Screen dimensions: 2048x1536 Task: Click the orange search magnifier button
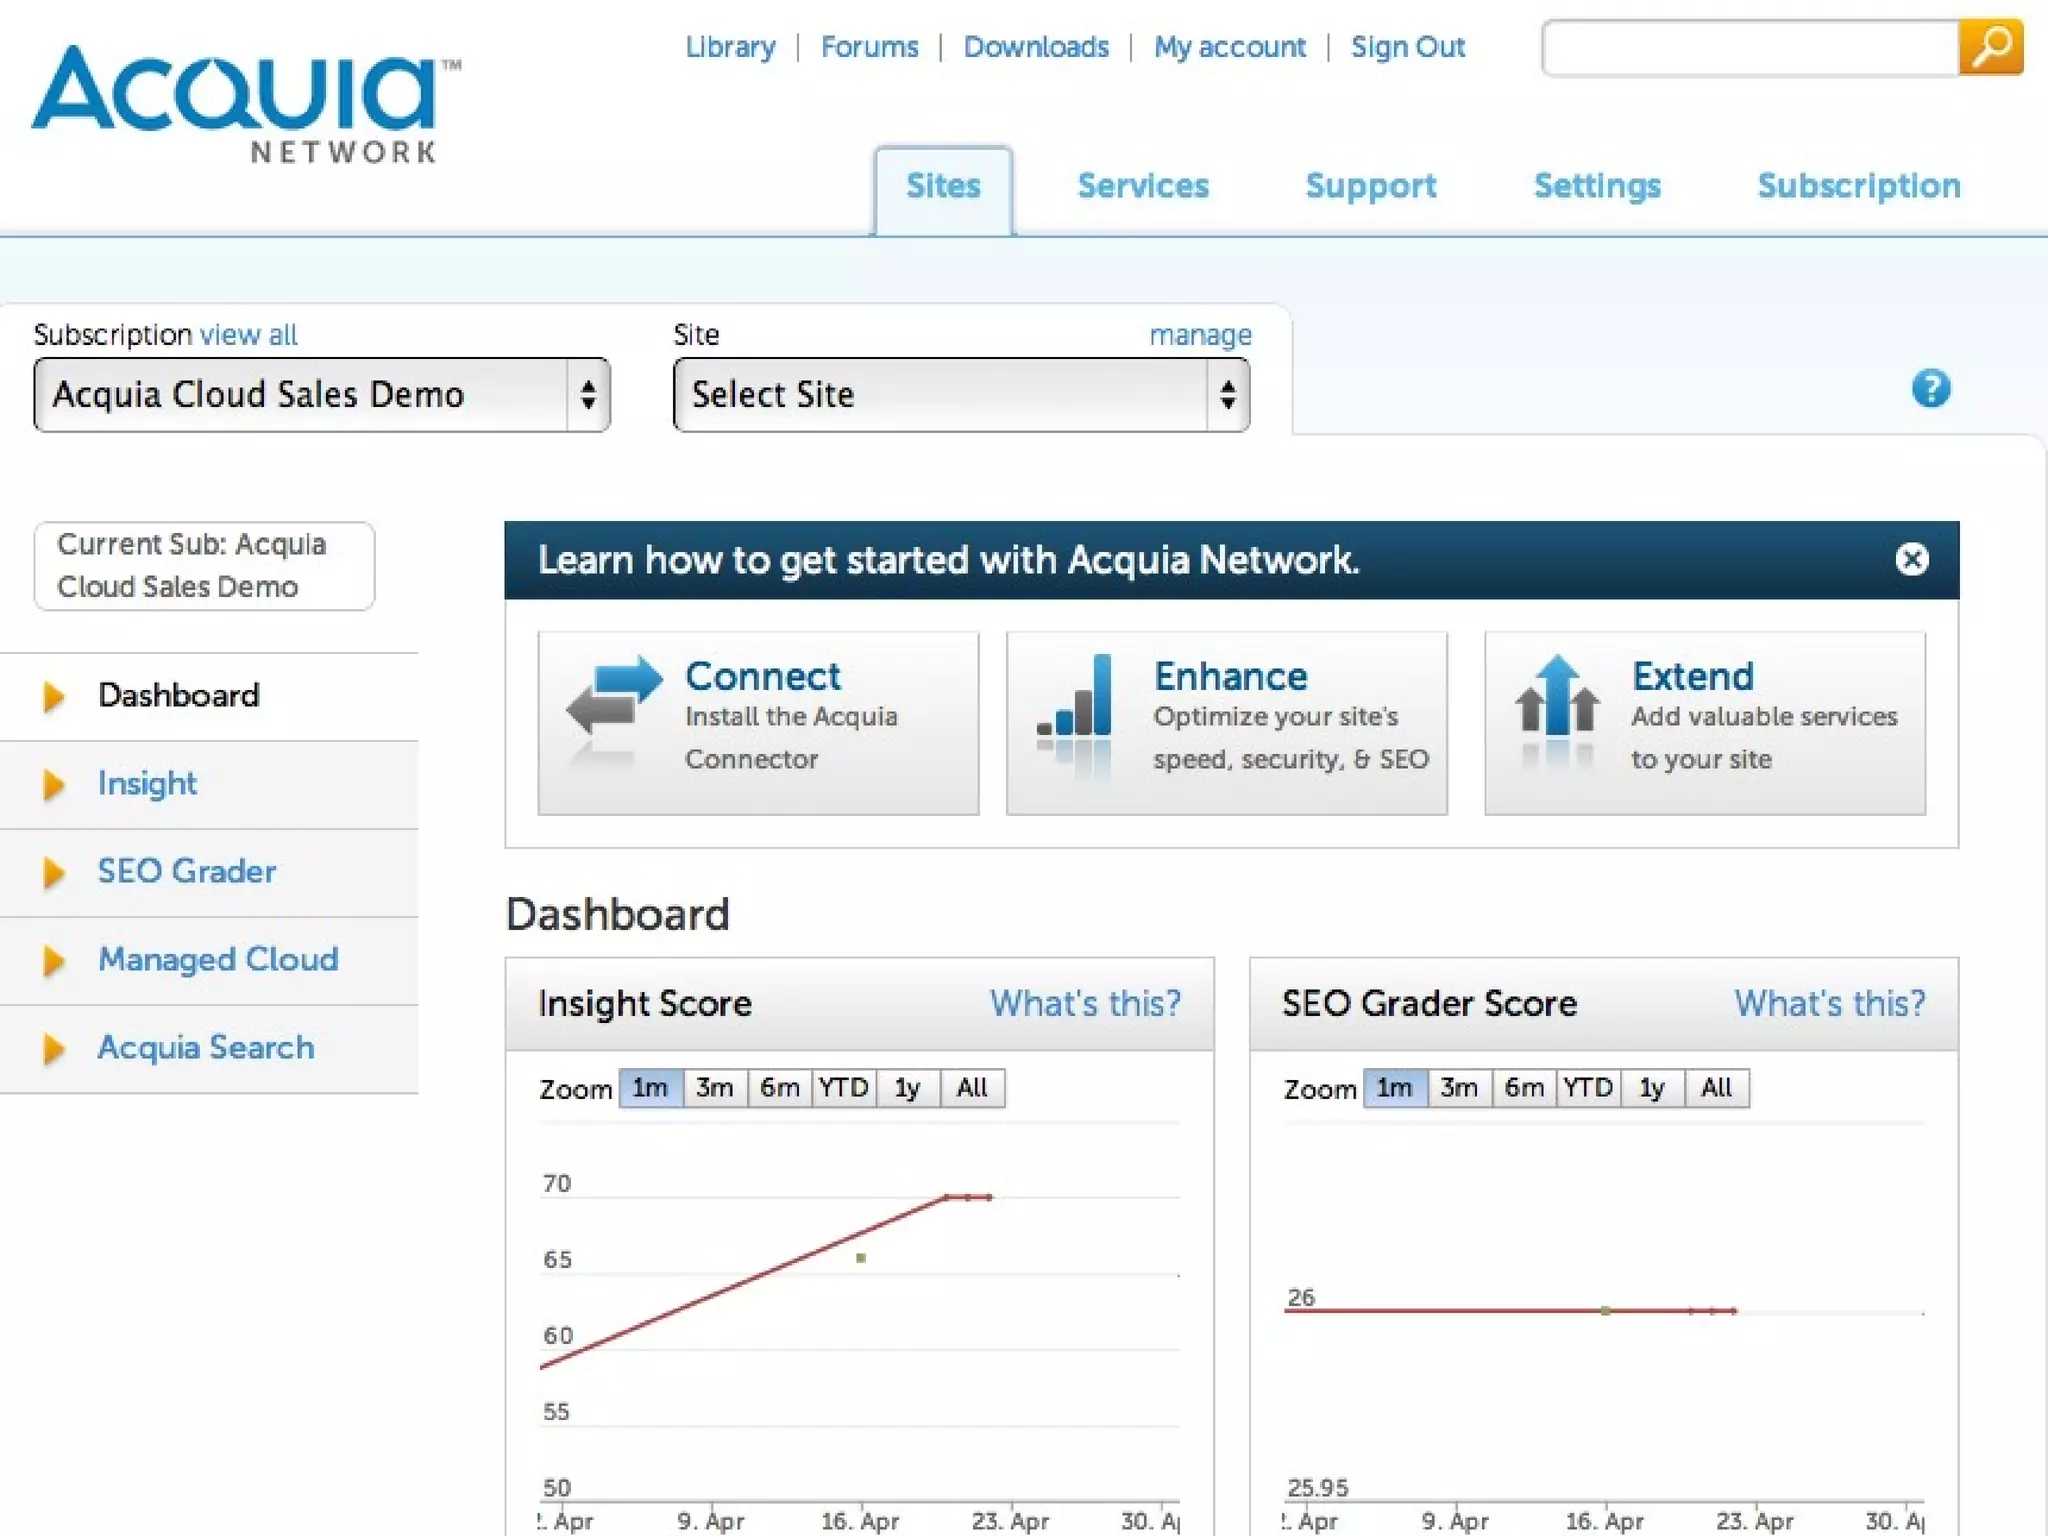click(1990, 47)
